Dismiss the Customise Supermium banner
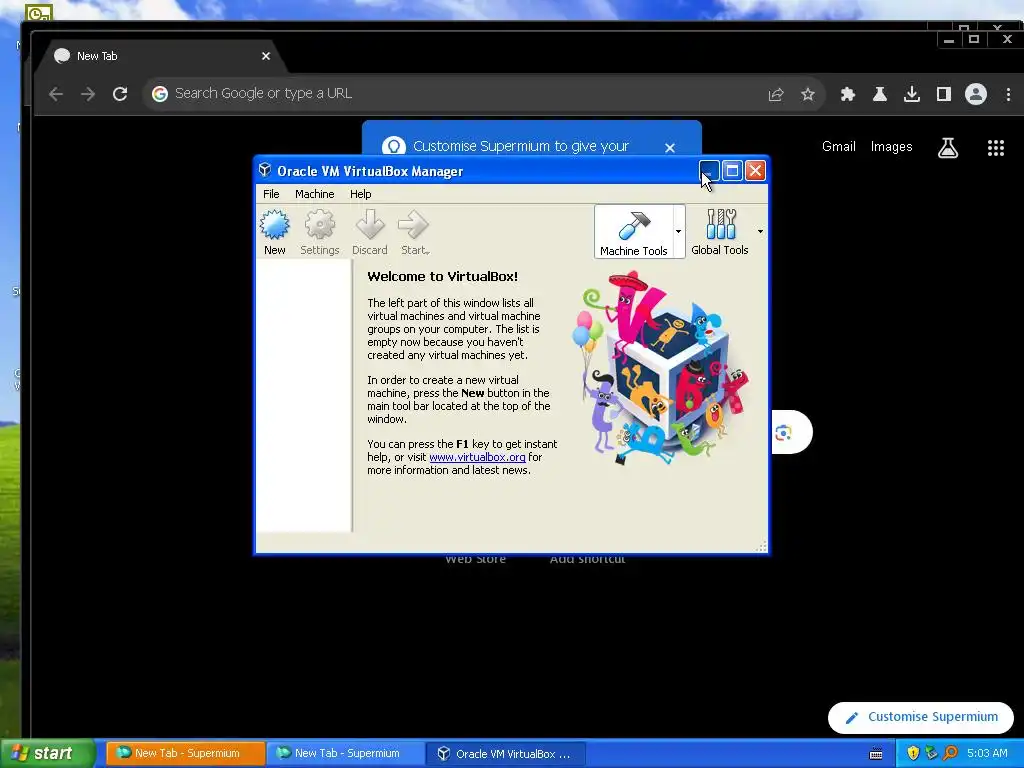This screenshot has height=768, width=1024. click(x=669, y=148)
